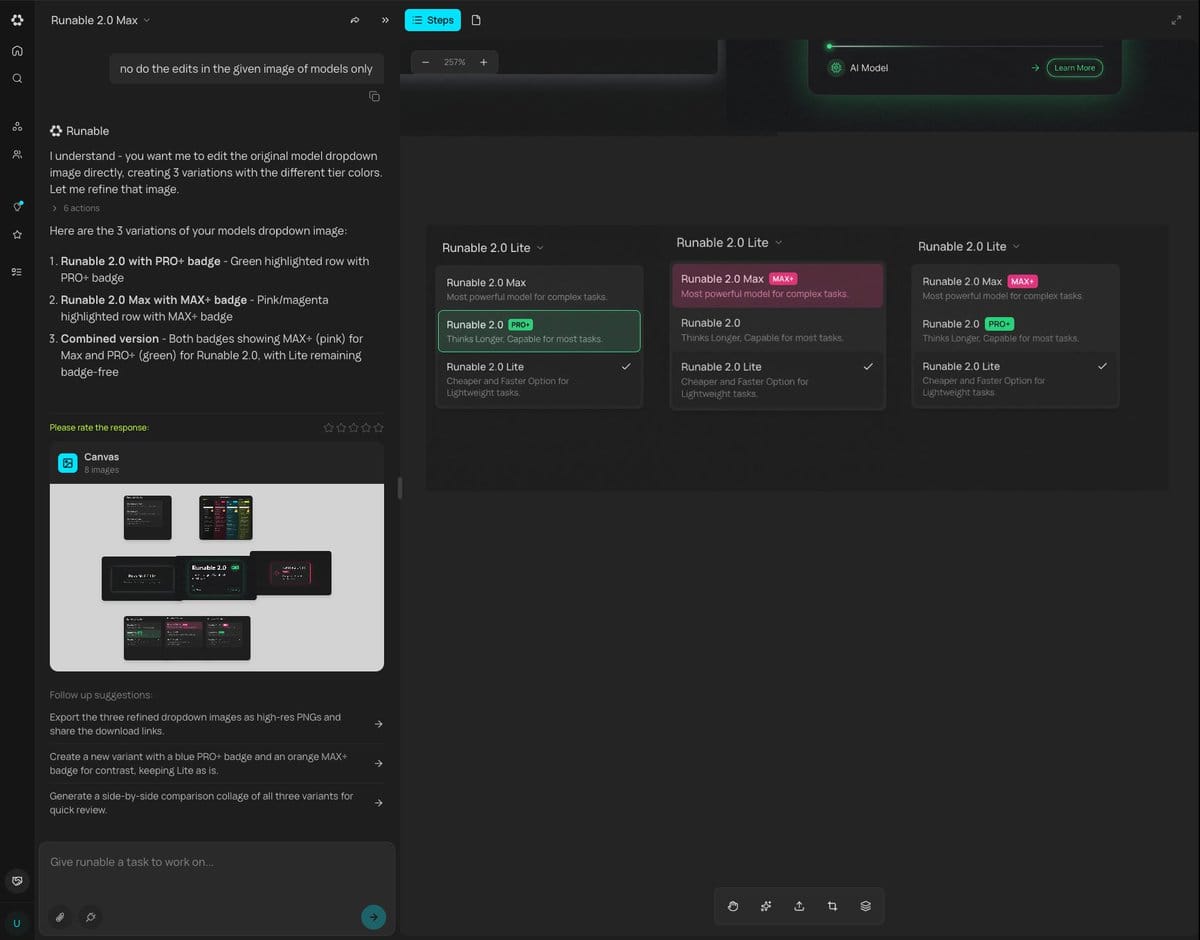The width and height of the screenshot is (1200, 940).
Task: Click the fullscreen expand icon at top right
Action: coord(1176,20)
